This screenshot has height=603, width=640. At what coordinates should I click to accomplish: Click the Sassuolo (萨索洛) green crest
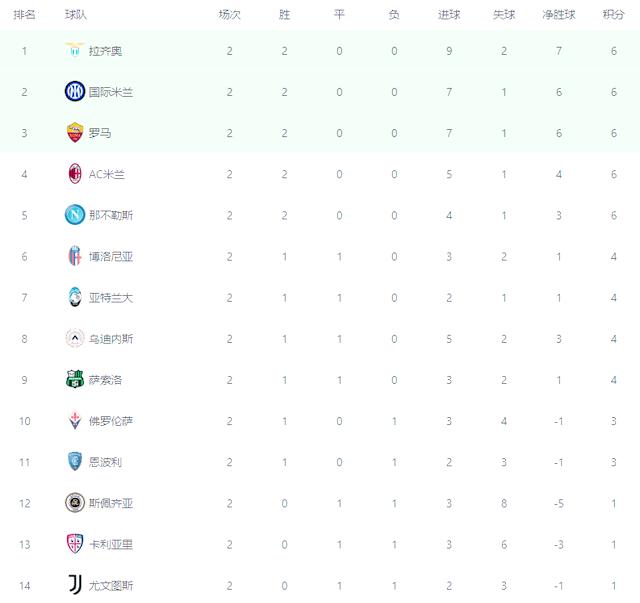tap(74, 380)
